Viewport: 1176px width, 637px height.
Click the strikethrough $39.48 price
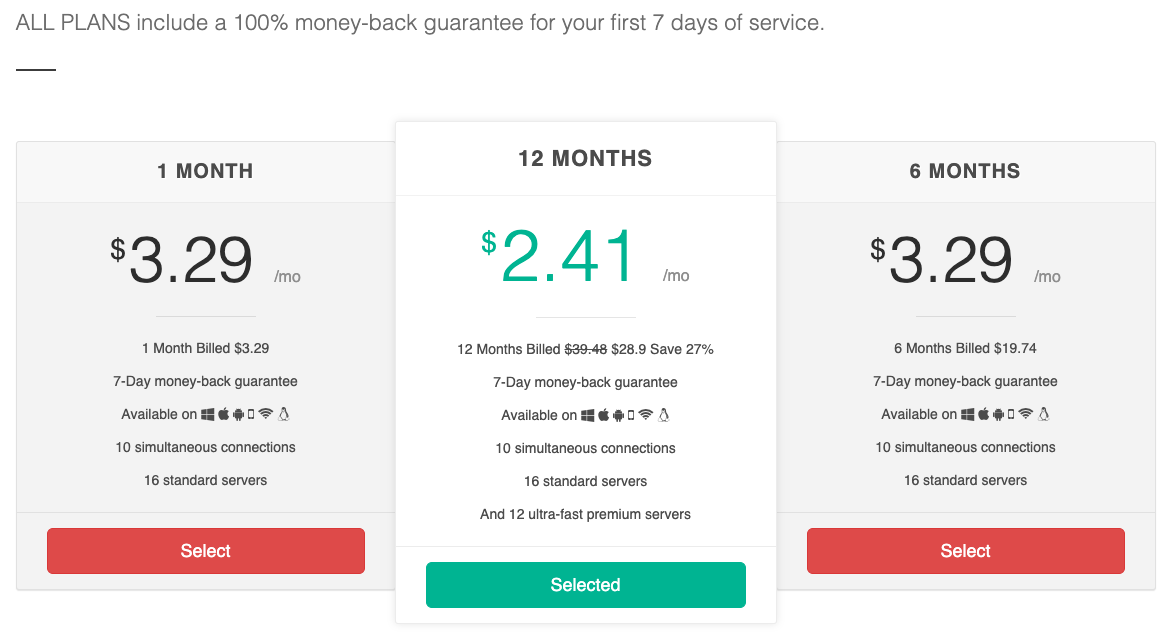[586, 349]
